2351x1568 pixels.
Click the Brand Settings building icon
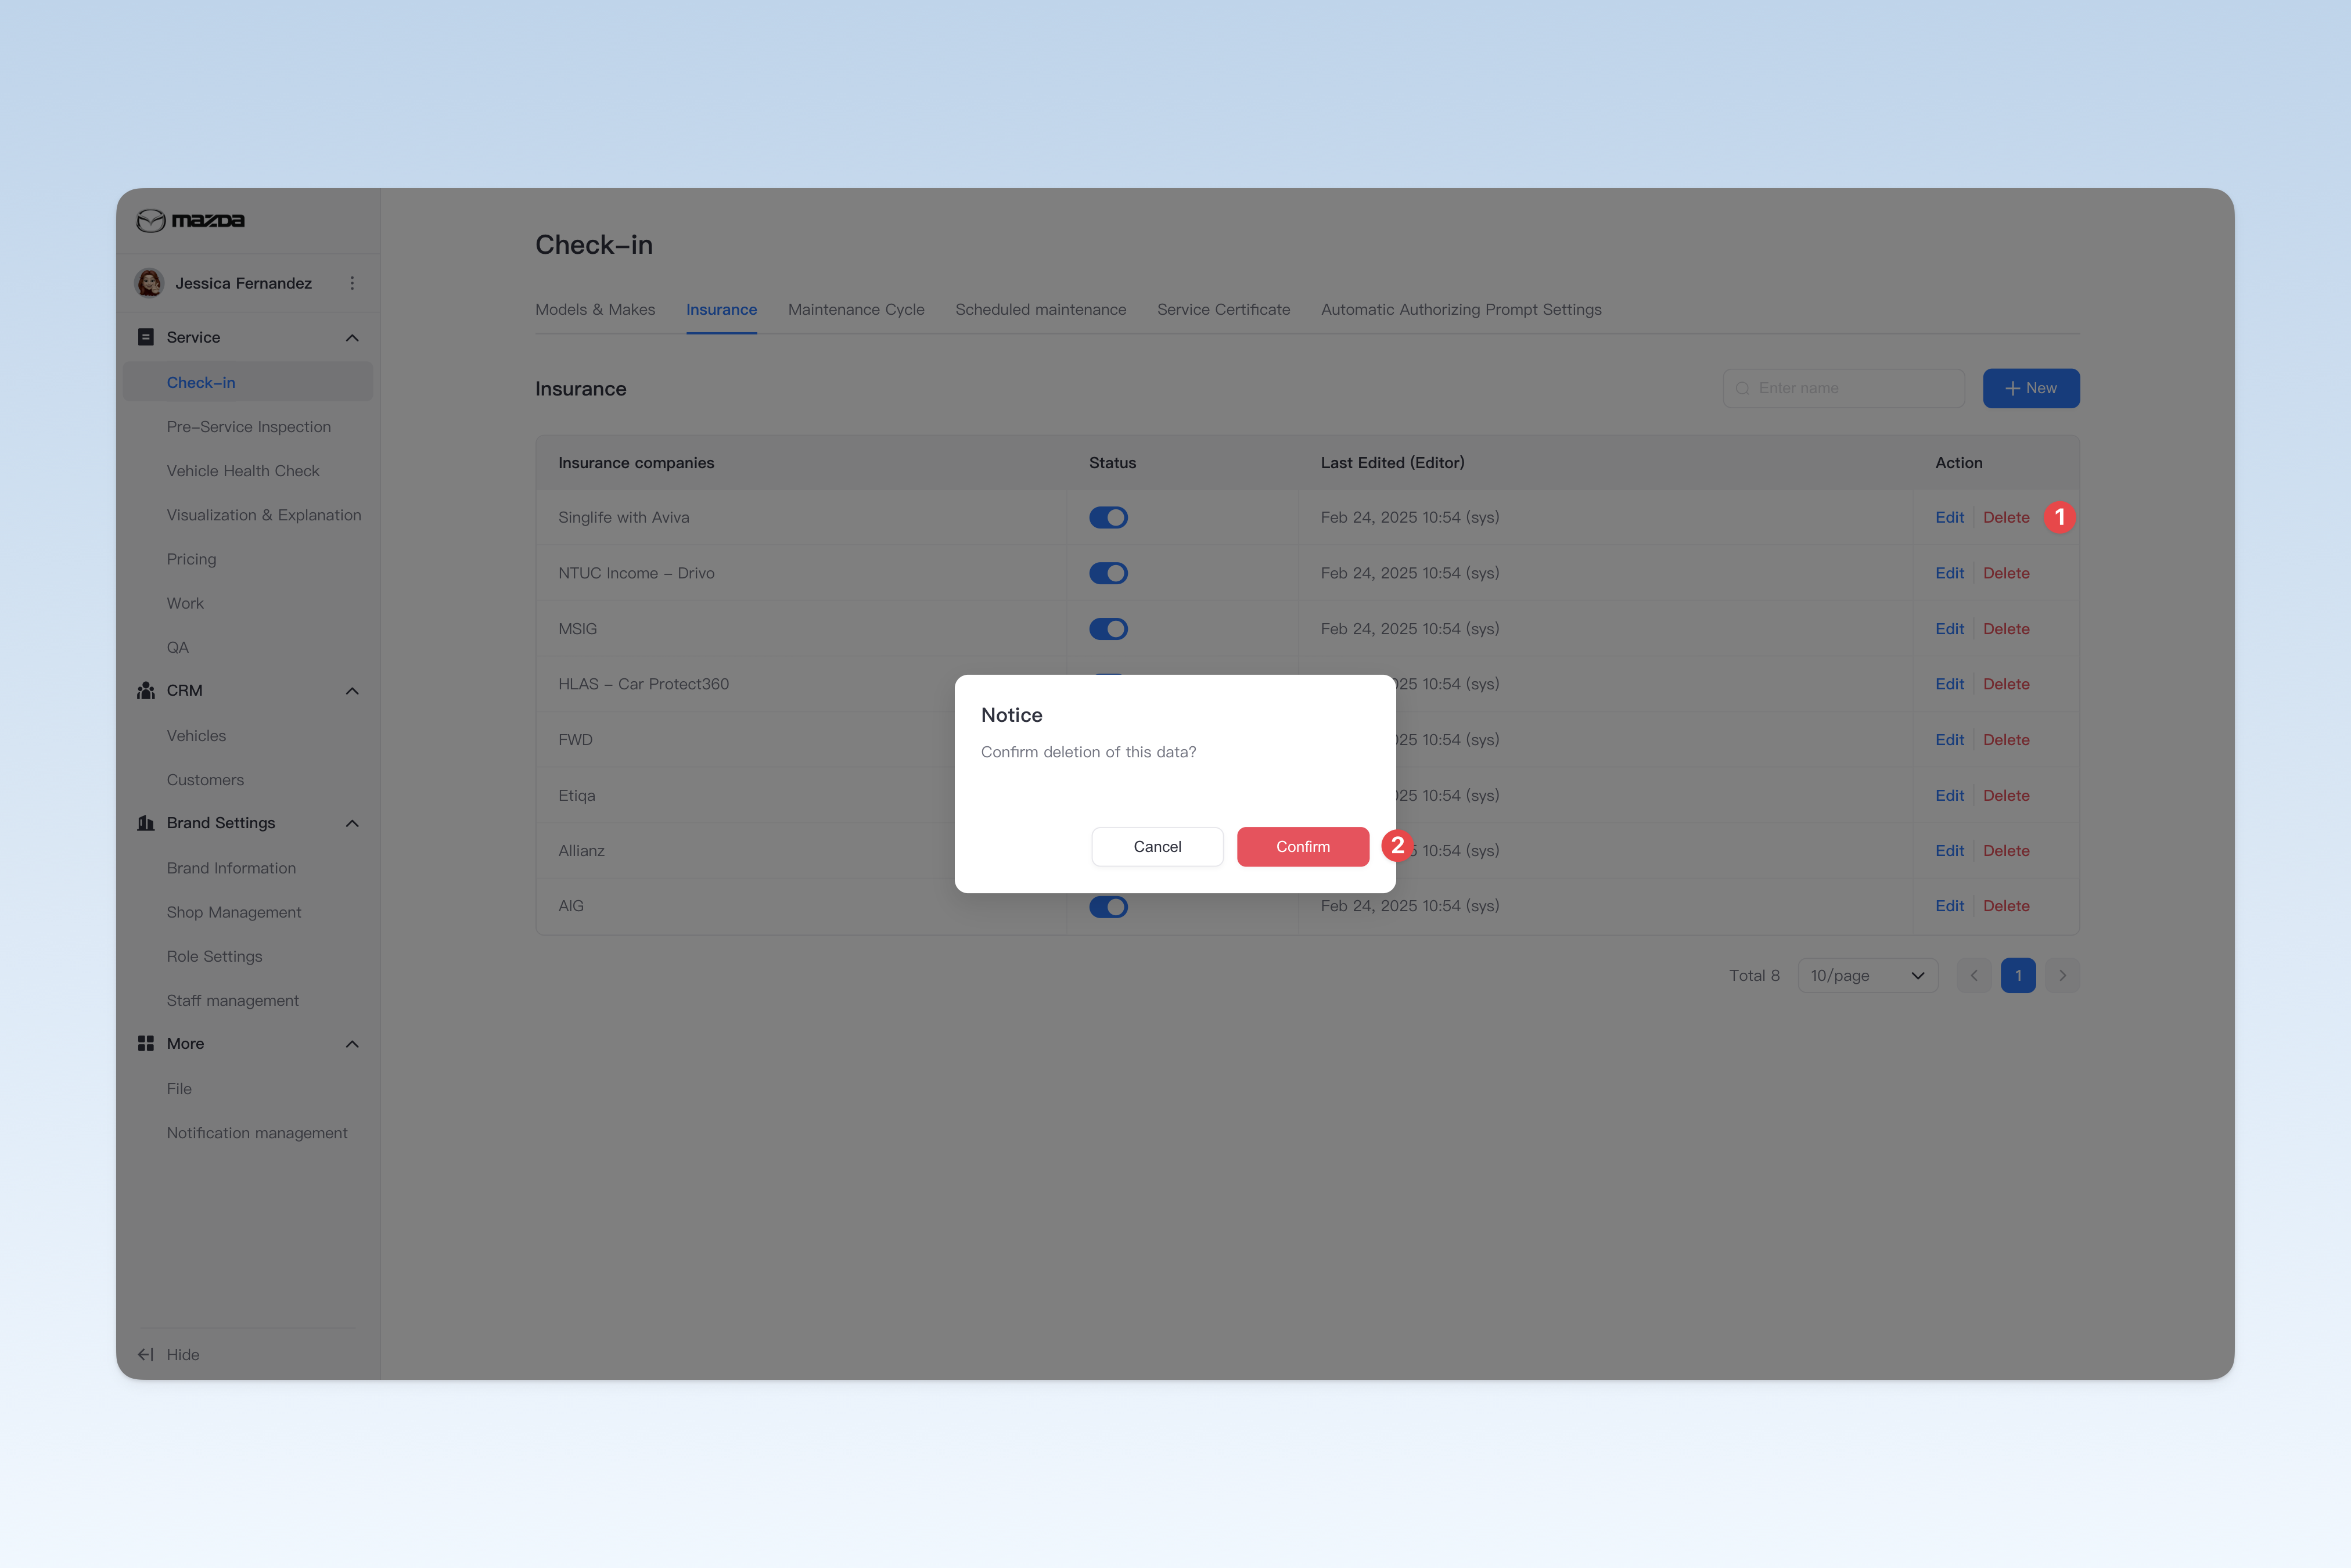tap(146, 823)
